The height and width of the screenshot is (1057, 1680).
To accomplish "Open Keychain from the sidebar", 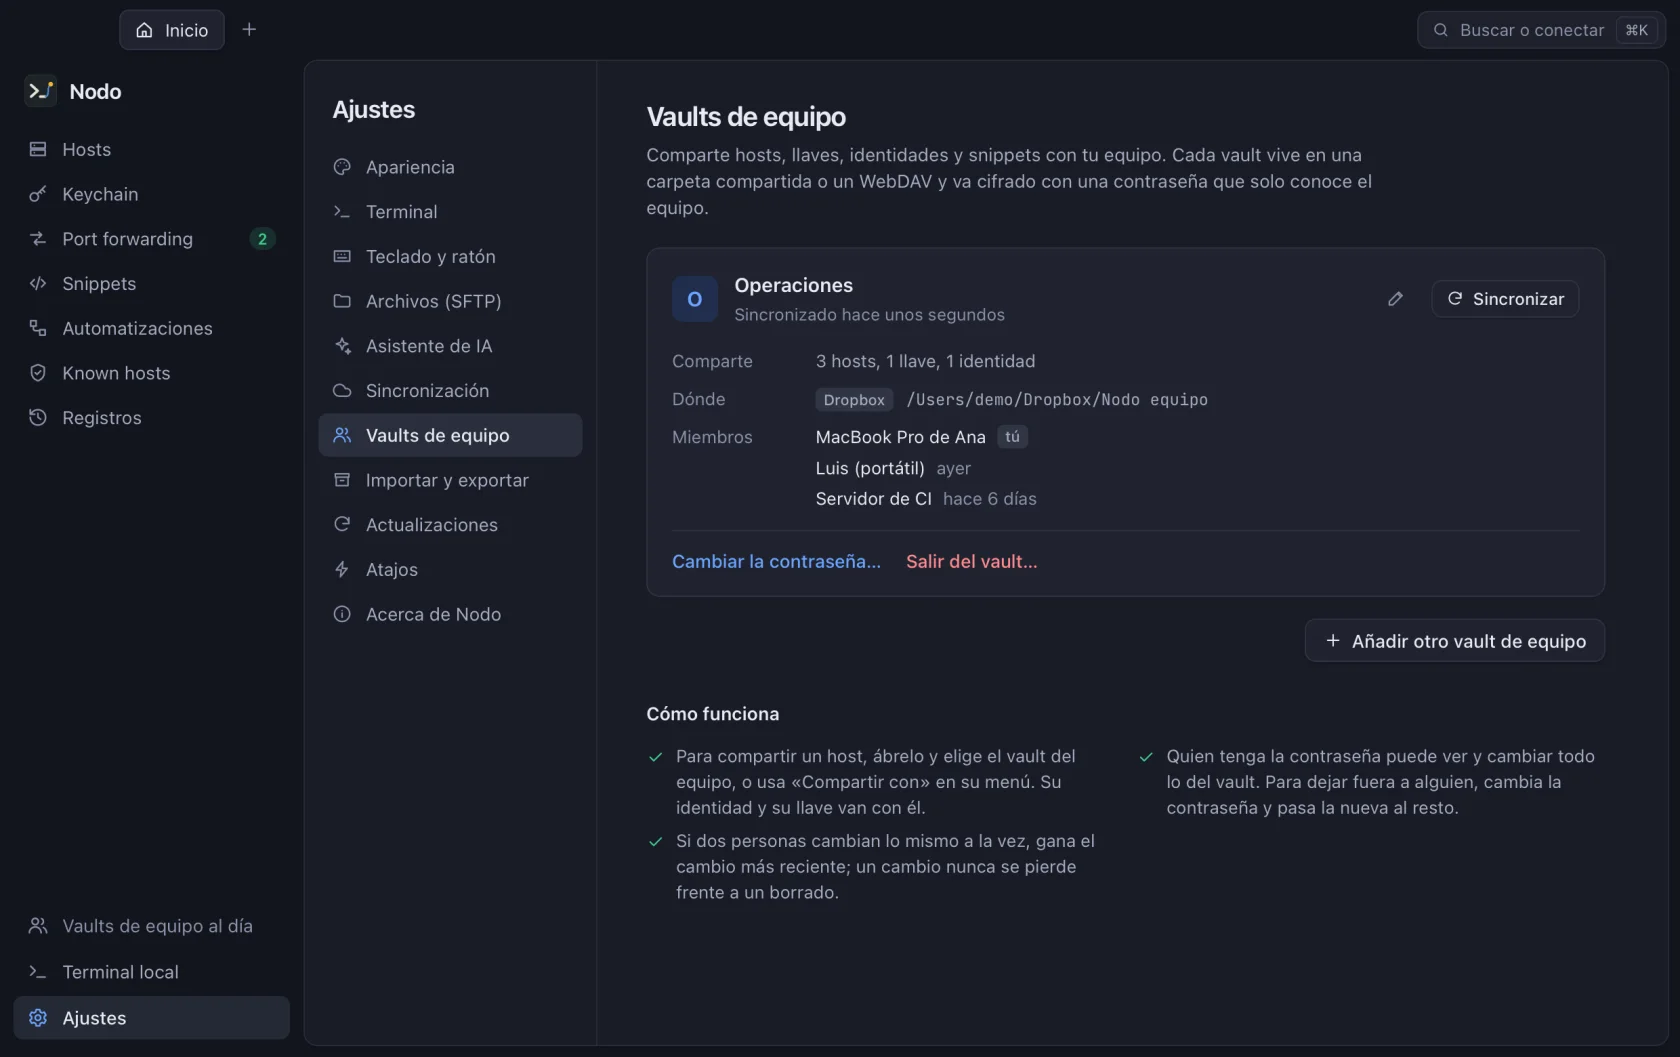I will (x=152, y=194).
